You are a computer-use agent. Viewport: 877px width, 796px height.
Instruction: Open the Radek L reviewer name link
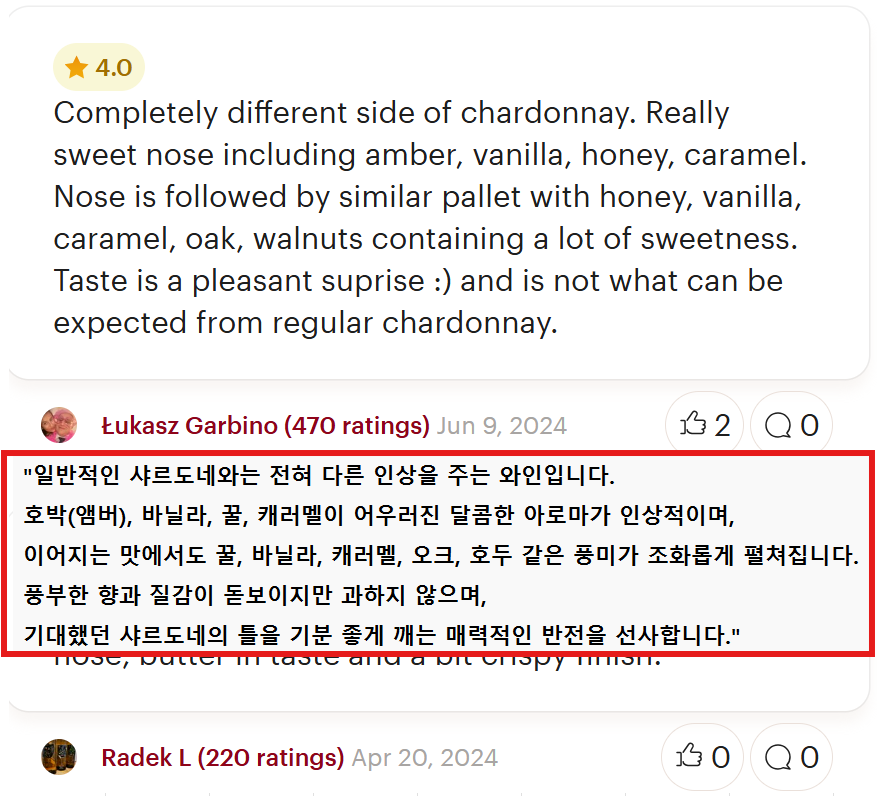146,757
